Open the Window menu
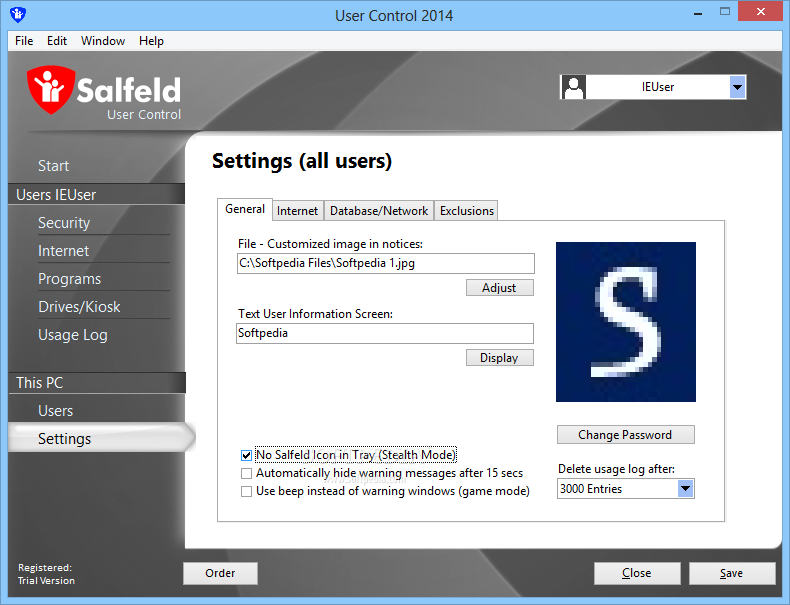This screenshot has height=605, width=790. [x=103, y=41]
